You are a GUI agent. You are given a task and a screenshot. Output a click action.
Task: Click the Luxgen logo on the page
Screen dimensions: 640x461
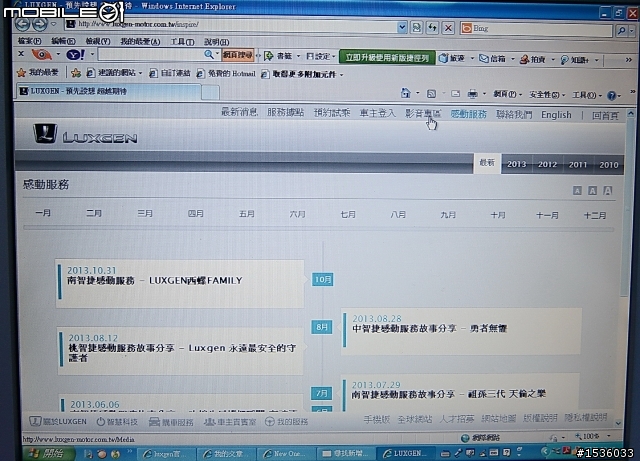[85, 134]
